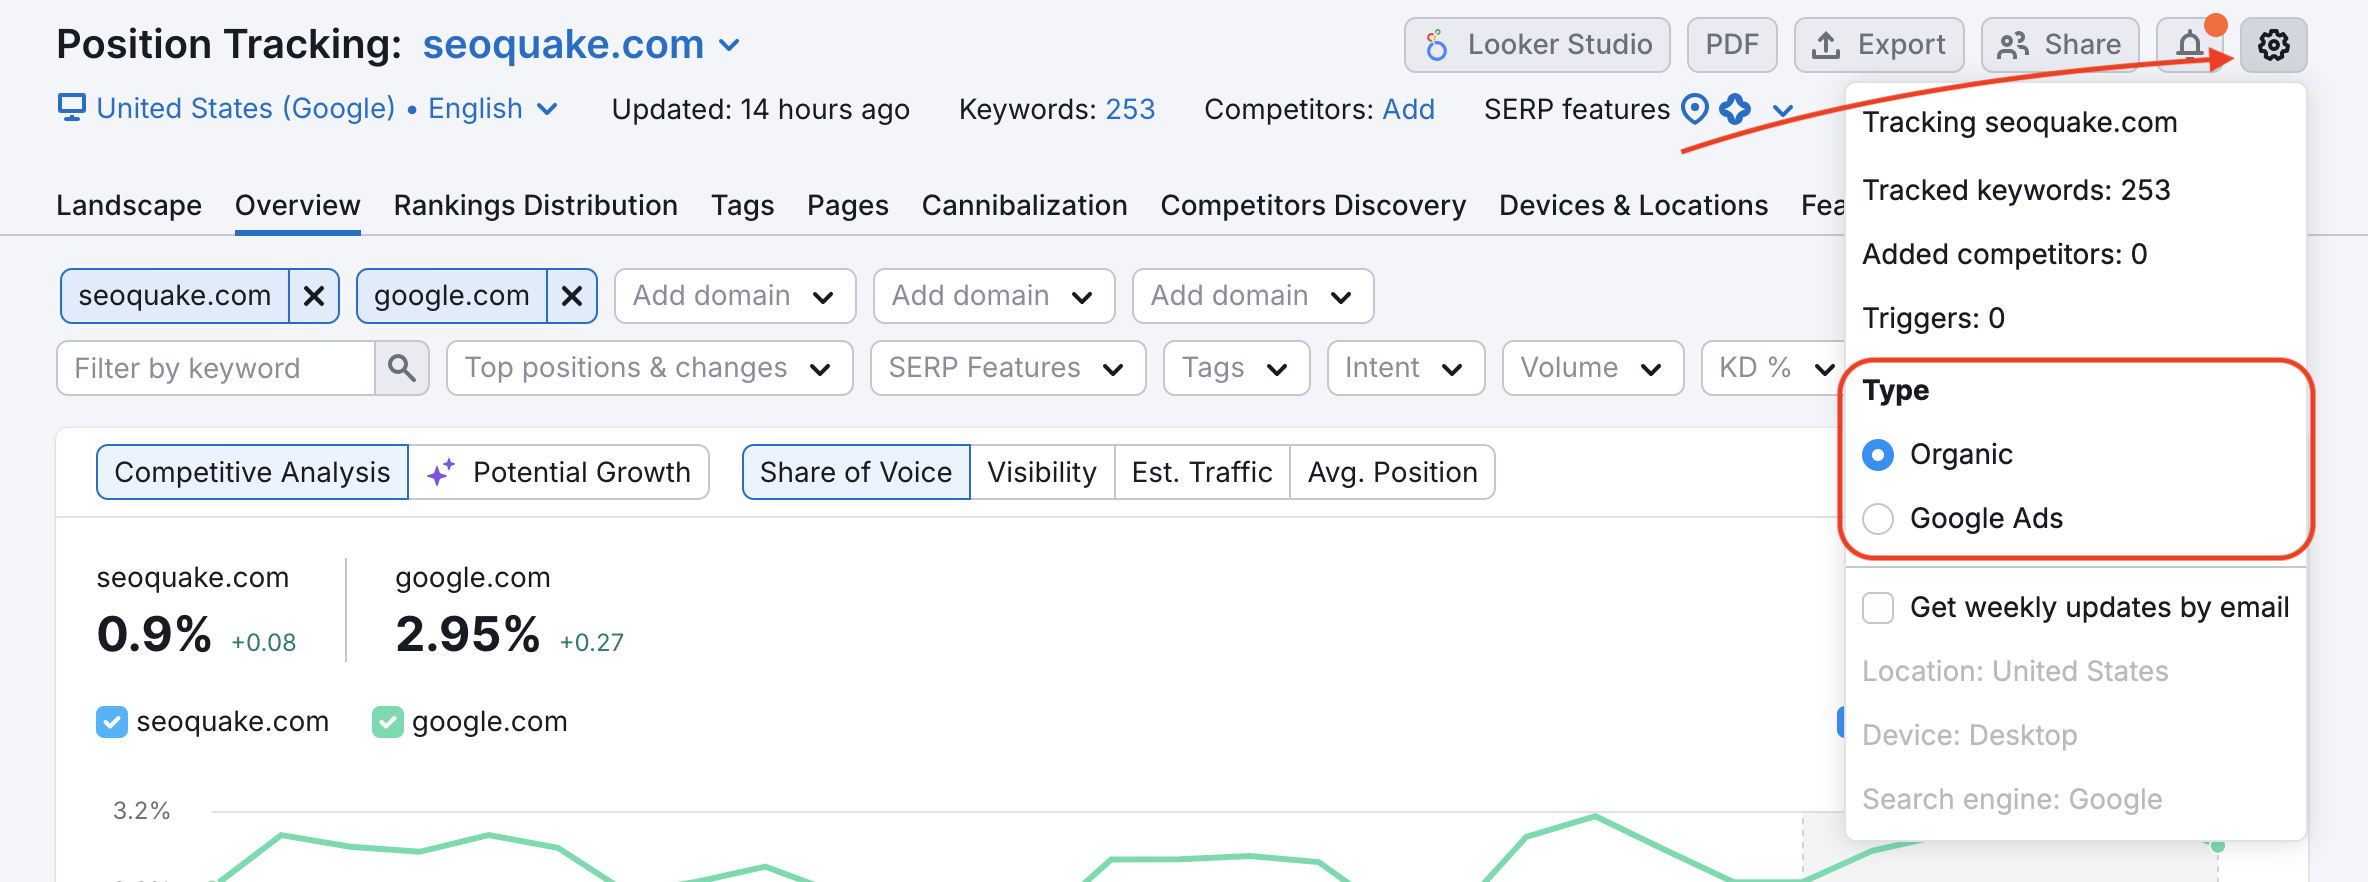Open the Cannibalization tab
2368x882 pixels.
pos(1024,205)
